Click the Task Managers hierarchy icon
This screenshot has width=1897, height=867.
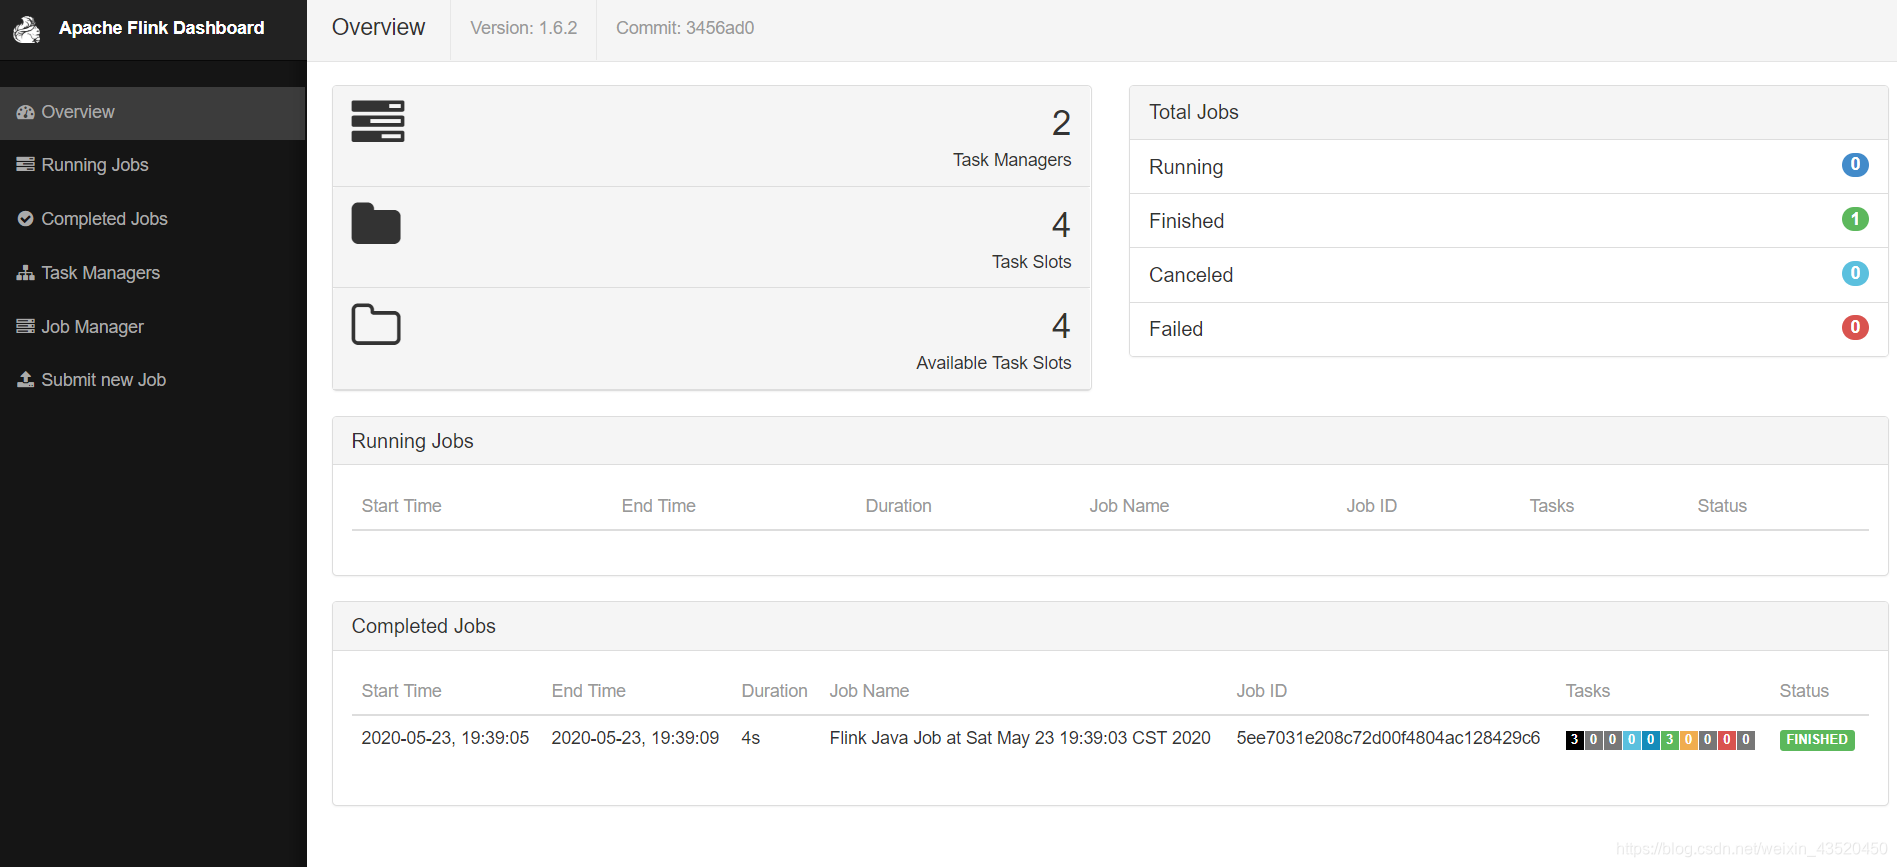click(x=26, y=272)
